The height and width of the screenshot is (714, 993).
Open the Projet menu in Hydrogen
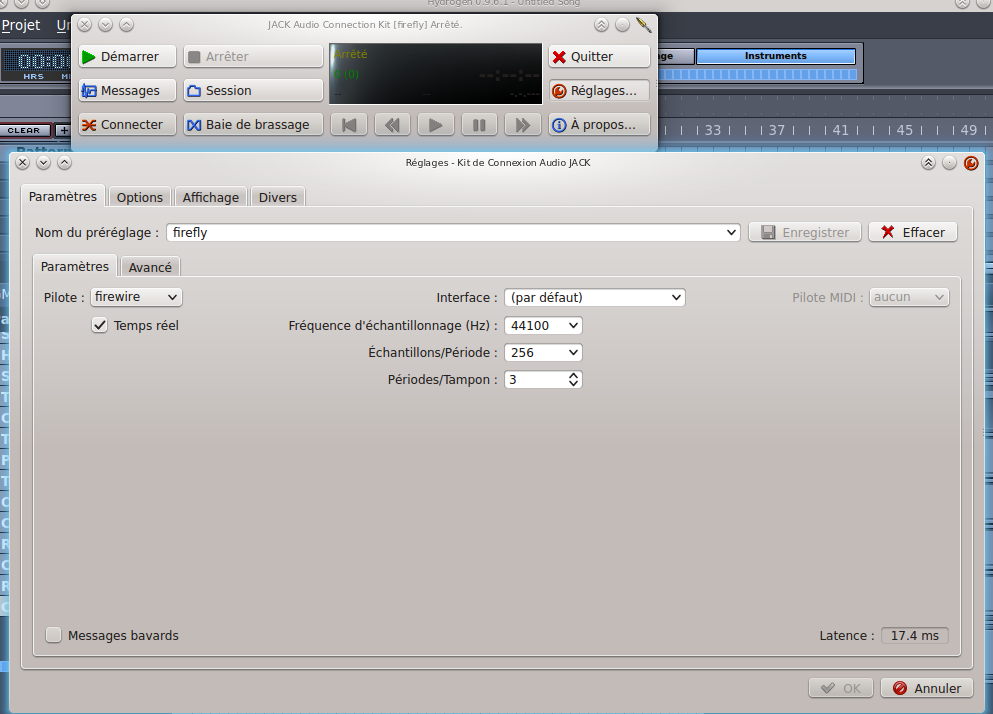click(x=21, y=25)
